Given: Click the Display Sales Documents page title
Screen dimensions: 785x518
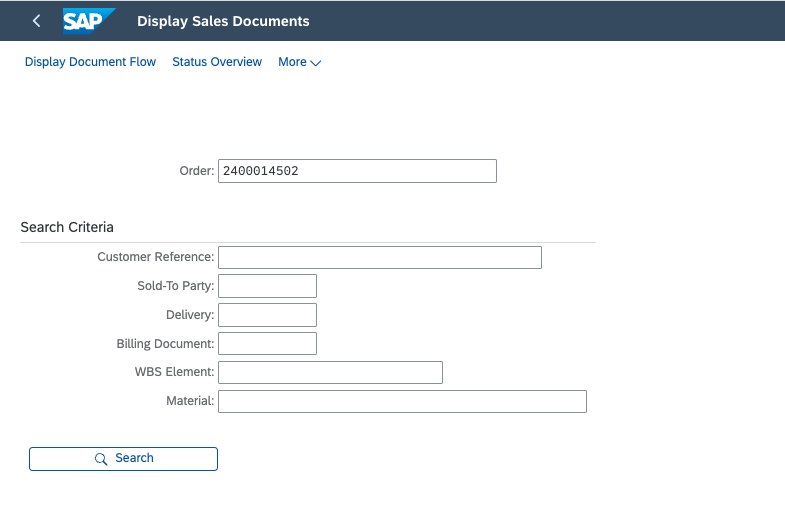Looking at the screenshot, I should click(x=223, y=21).
